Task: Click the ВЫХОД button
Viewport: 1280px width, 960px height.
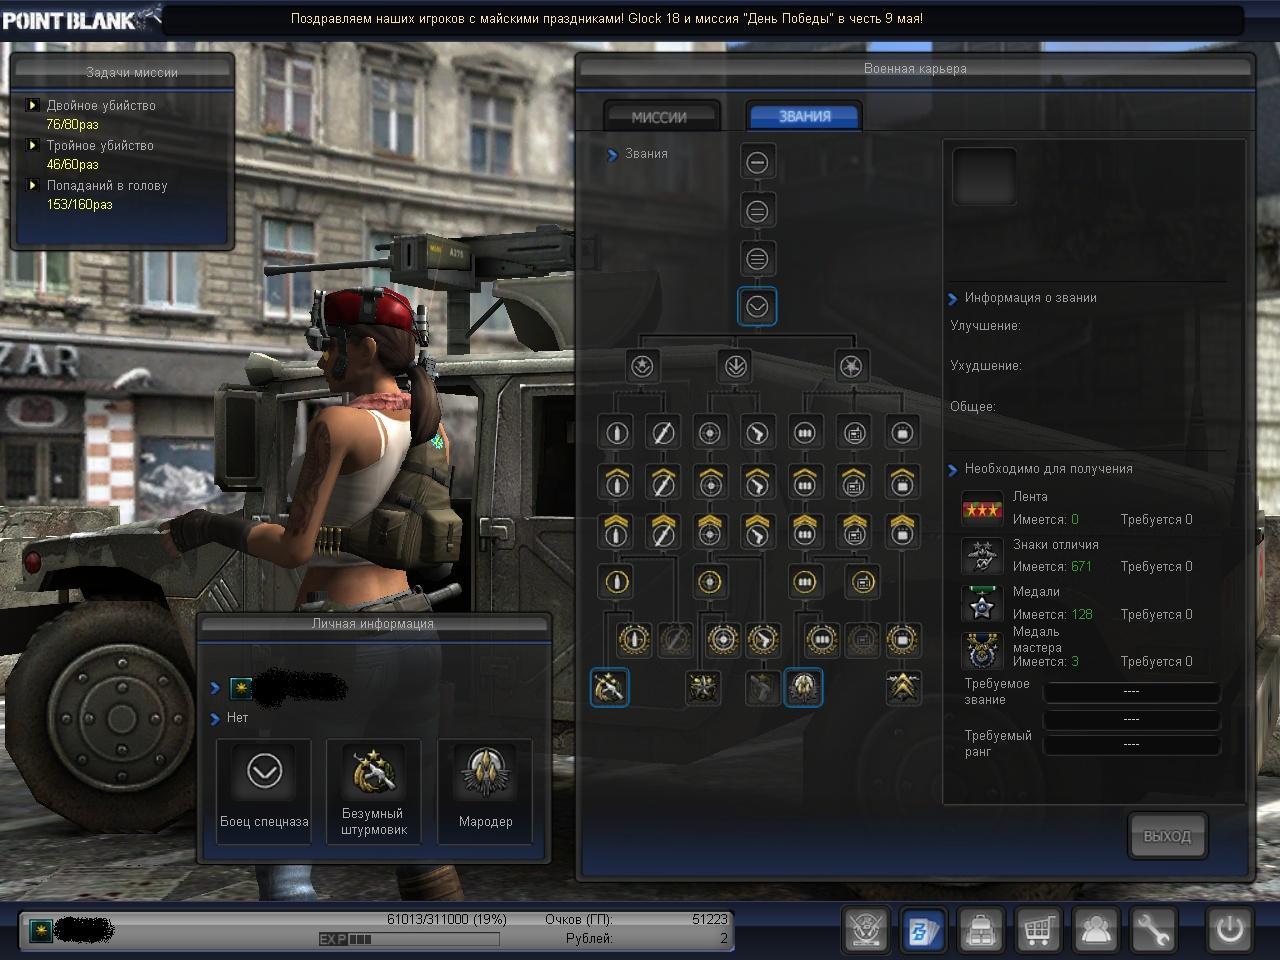Action: pyautogui.click(x=1167, y=836)
